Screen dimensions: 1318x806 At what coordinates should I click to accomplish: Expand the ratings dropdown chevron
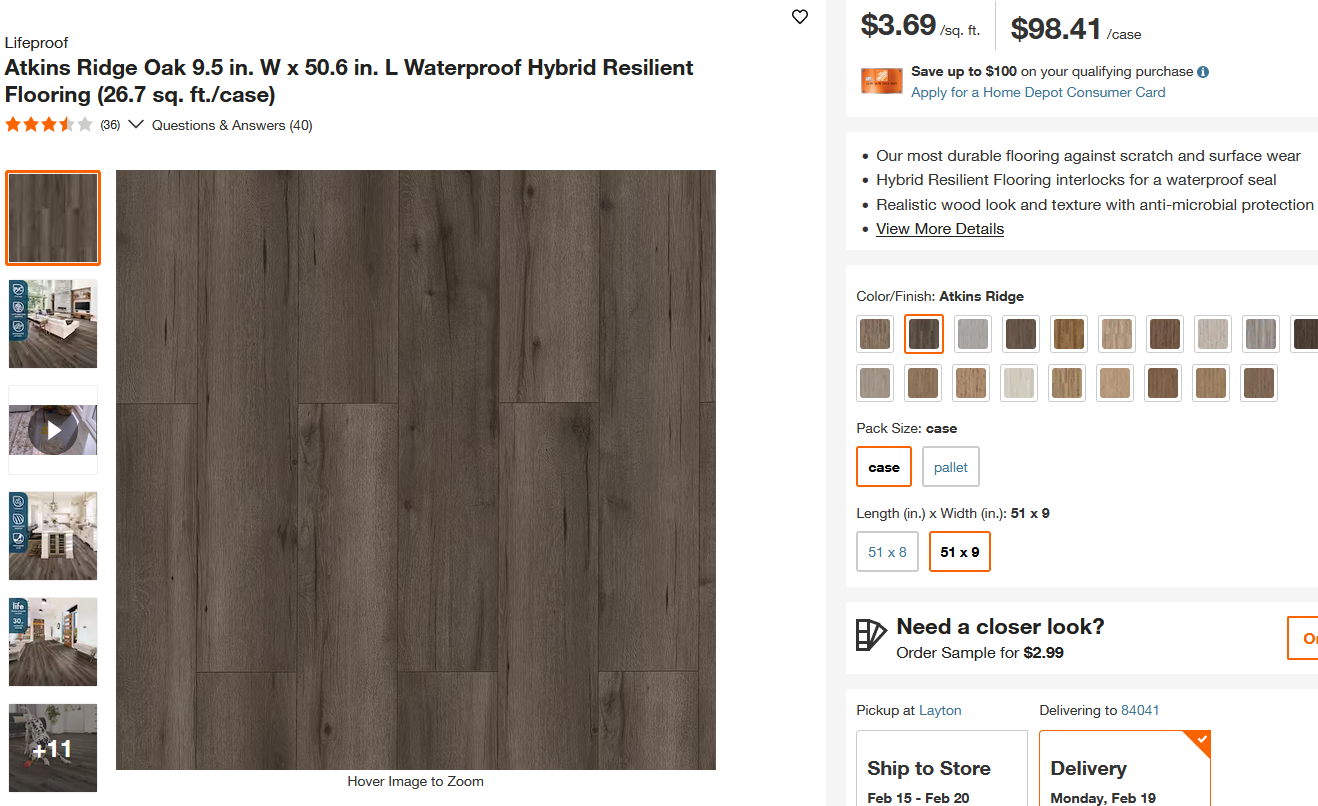click(x=136, y=125)
